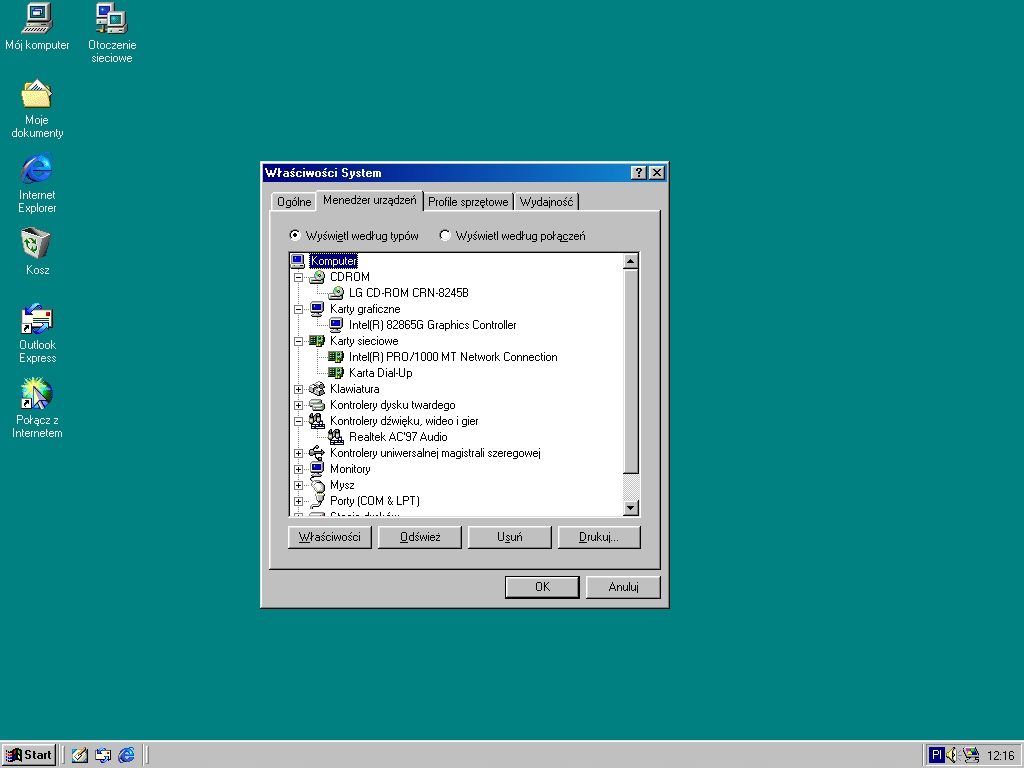1024x768 pixels.
Task: Click the device list scroll up arrow
Action: [x=630, y=262]
